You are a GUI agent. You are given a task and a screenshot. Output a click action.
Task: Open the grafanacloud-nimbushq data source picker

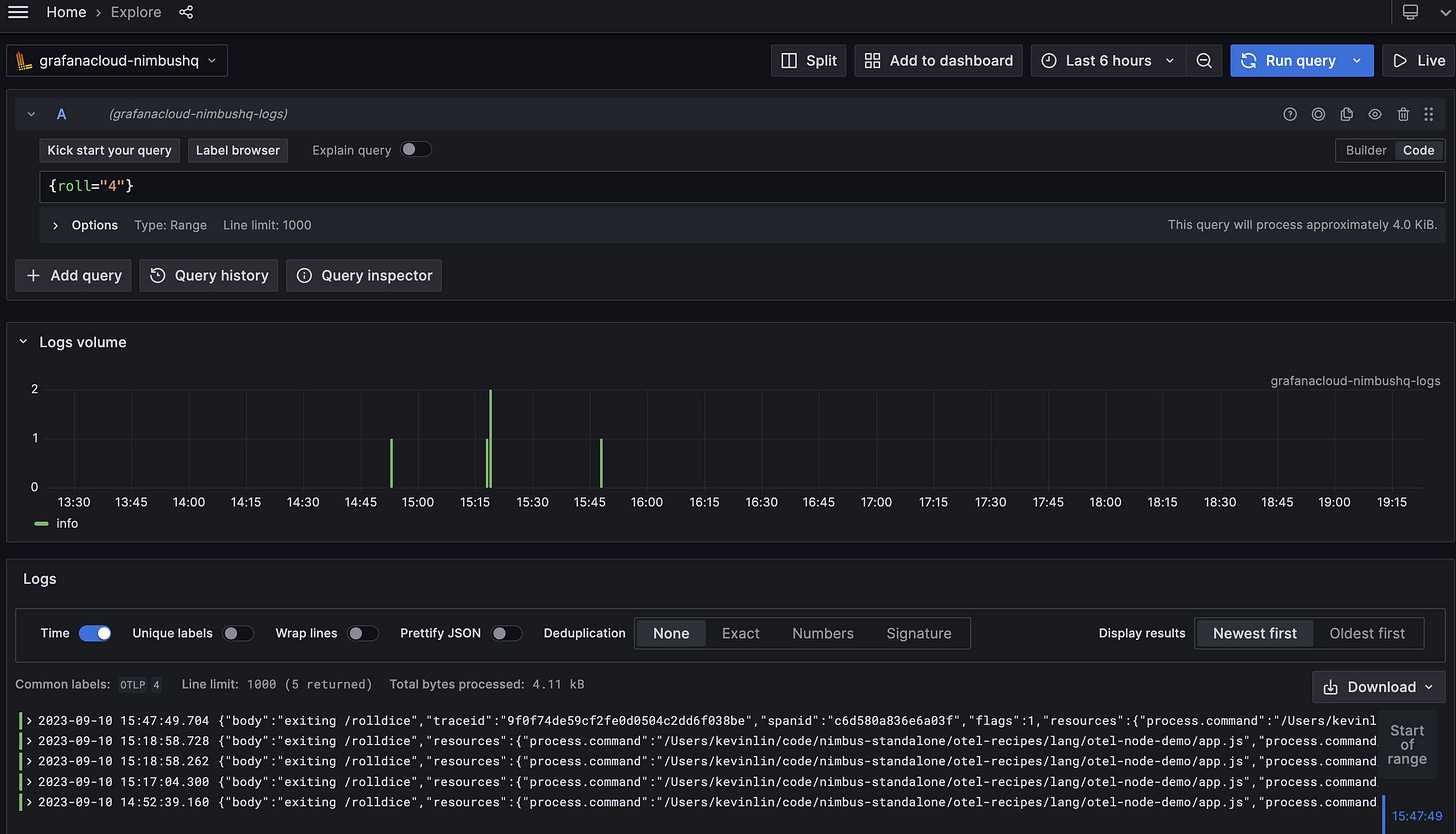pos(116,60)
